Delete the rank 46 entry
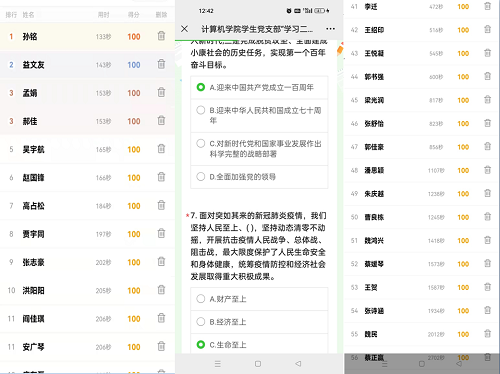The width and height of the screenshot is (500, 374). point(487,123)
